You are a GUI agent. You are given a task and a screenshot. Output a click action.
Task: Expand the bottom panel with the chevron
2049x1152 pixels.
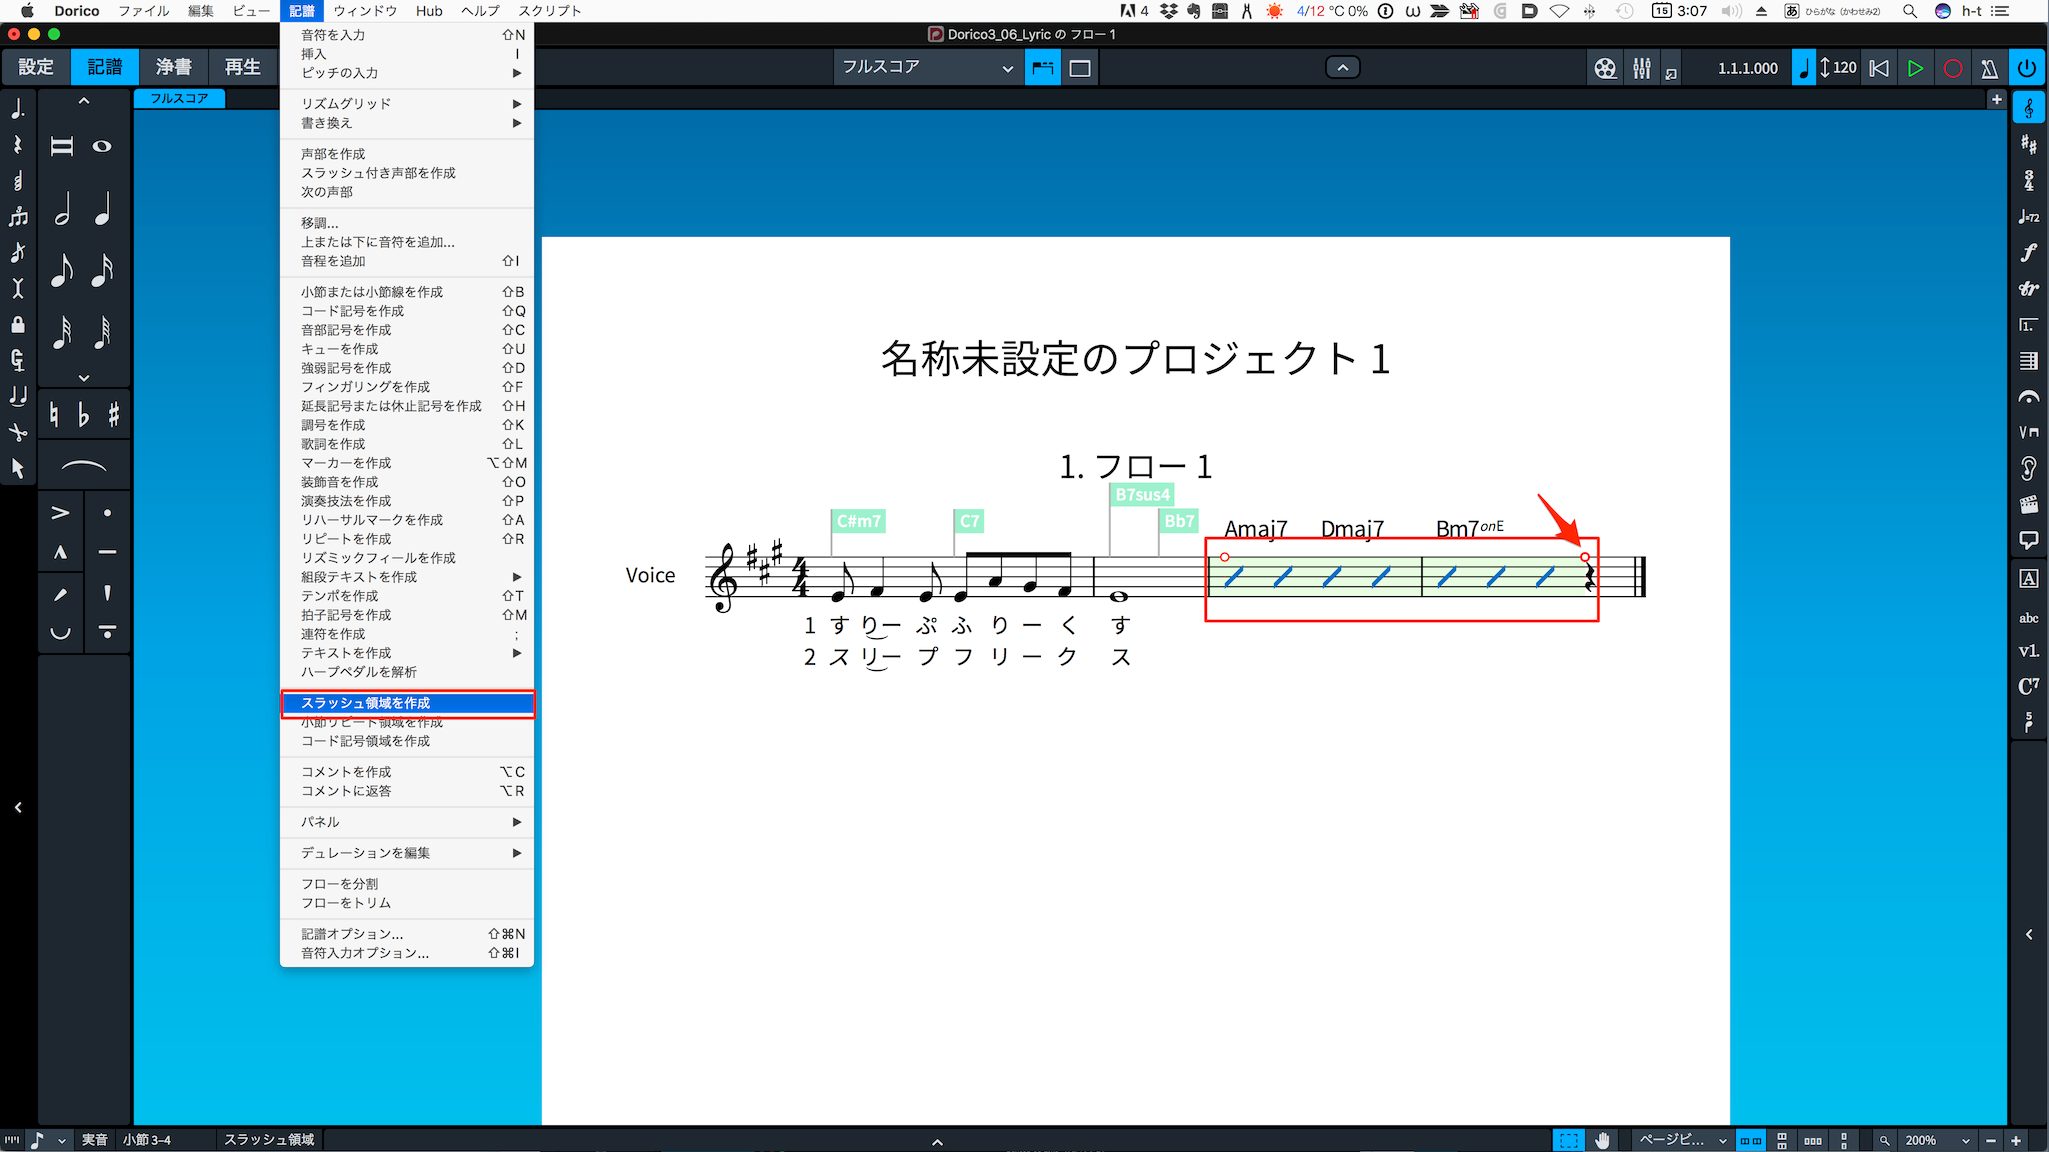point(937,1141)
